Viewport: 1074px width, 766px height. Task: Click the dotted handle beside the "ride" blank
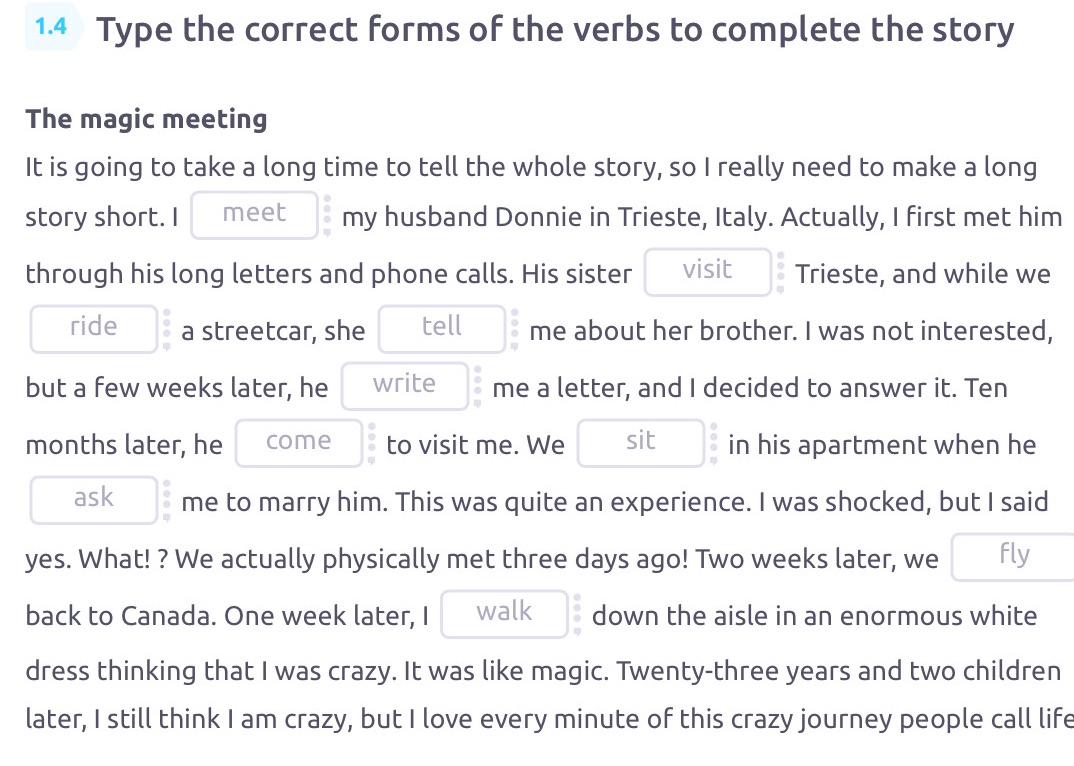(165, 328)
